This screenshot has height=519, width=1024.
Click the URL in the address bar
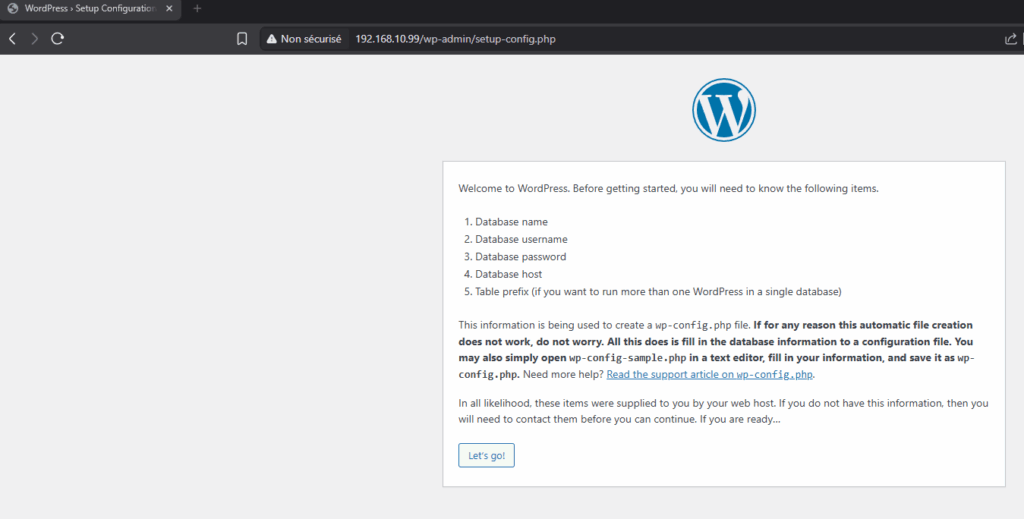(455, 39)
